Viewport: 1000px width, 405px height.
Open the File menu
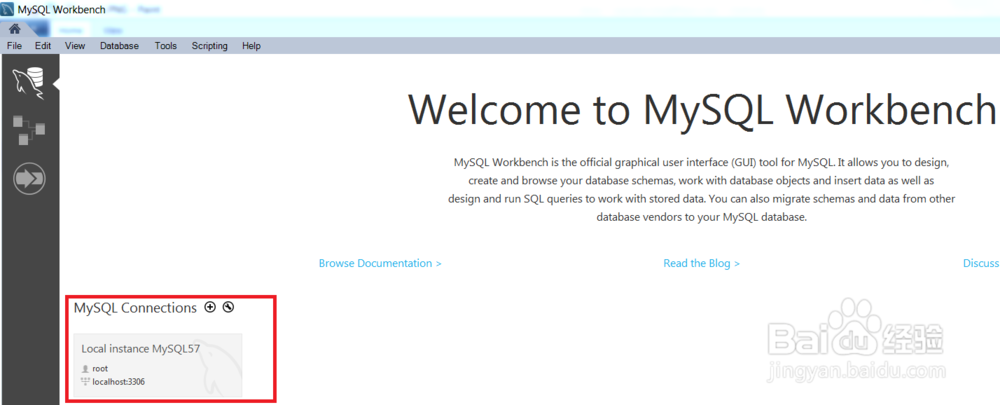point(14,46)
